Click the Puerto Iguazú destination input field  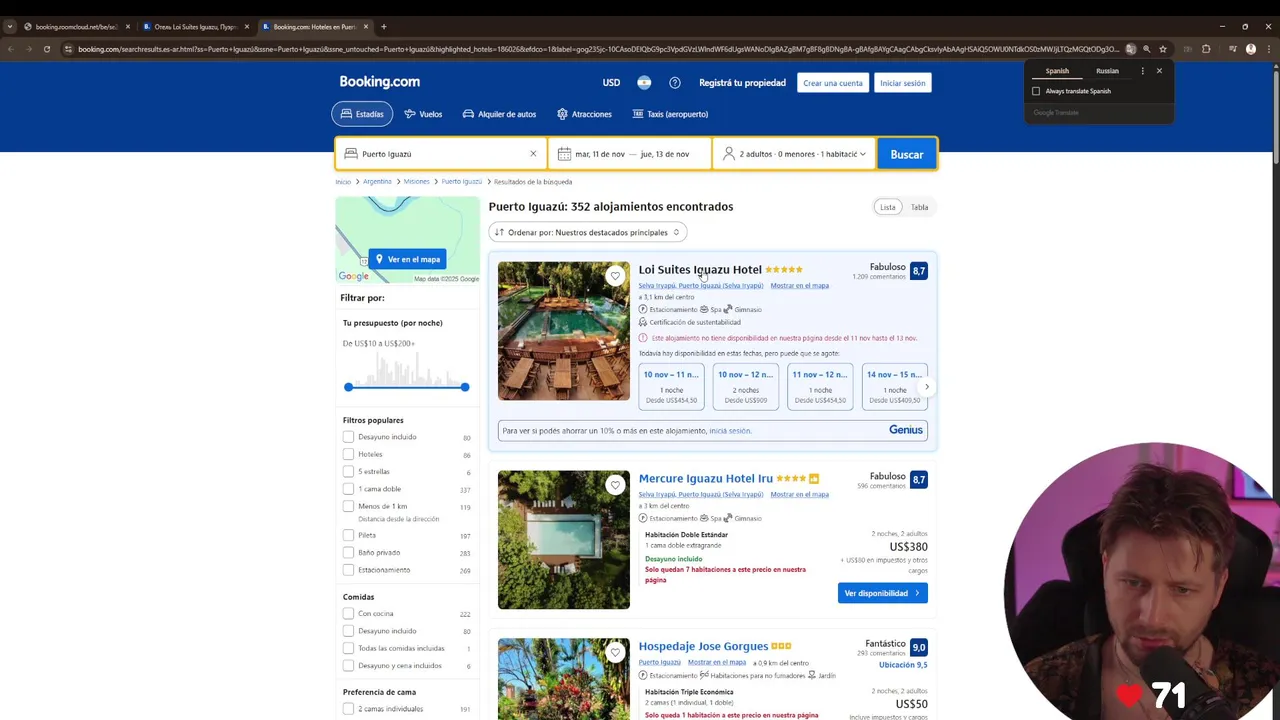442,154
